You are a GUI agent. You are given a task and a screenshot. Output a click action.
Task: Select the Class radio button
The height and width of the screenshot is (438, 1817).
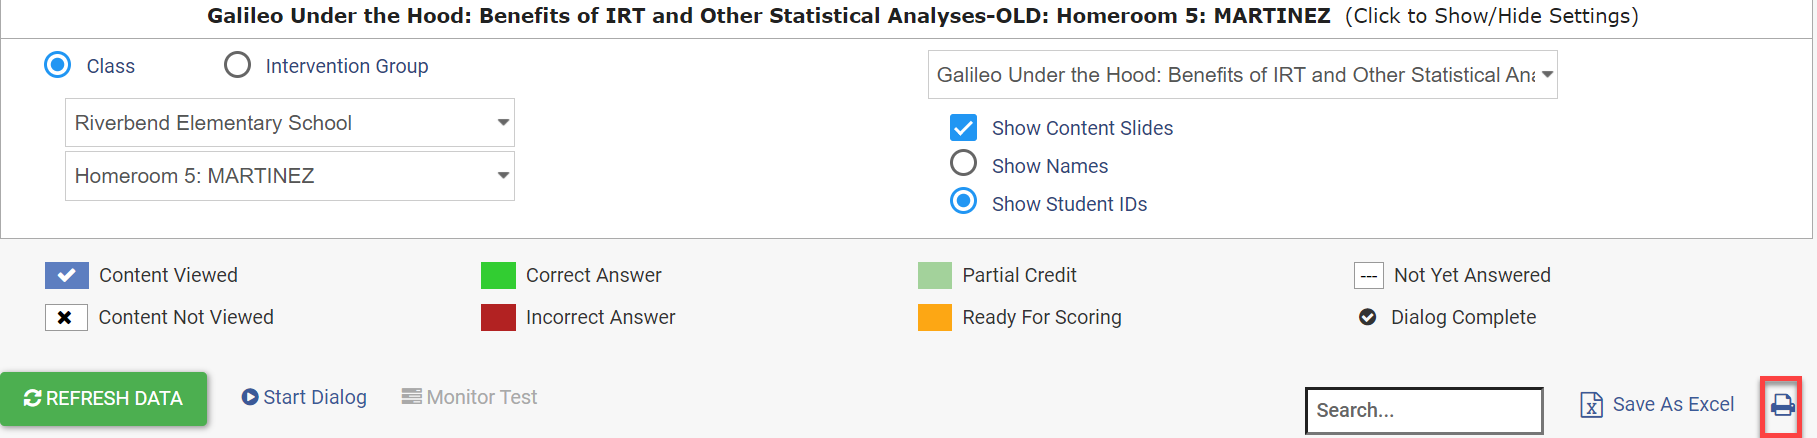tap(58, 65)
